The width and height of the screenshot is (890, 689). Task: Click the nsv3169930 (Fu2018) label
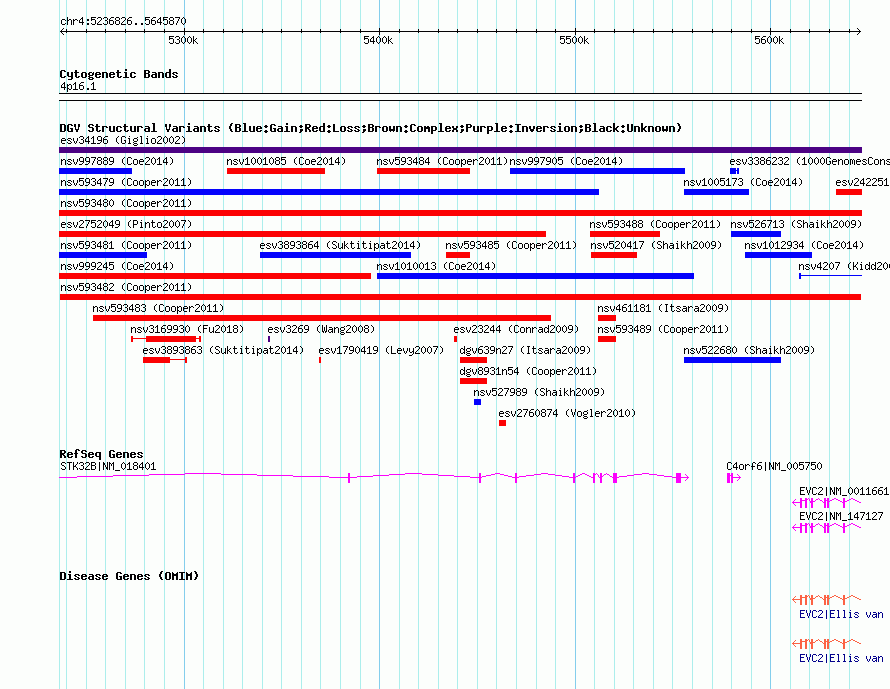[187, 329]
